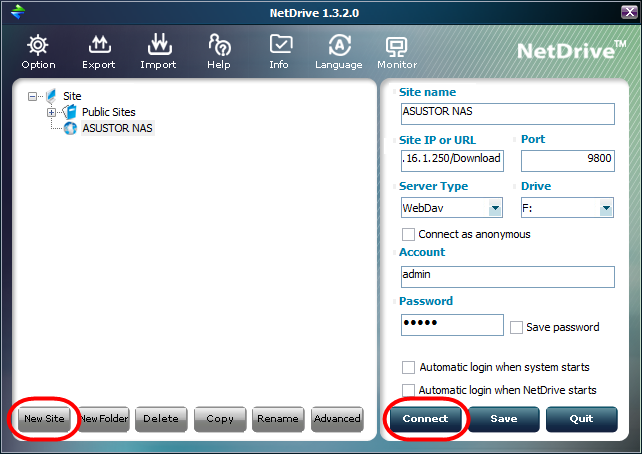The image size is (642, 454).
Task: Open the Info toolbar icon
Action: pos(281,44)
